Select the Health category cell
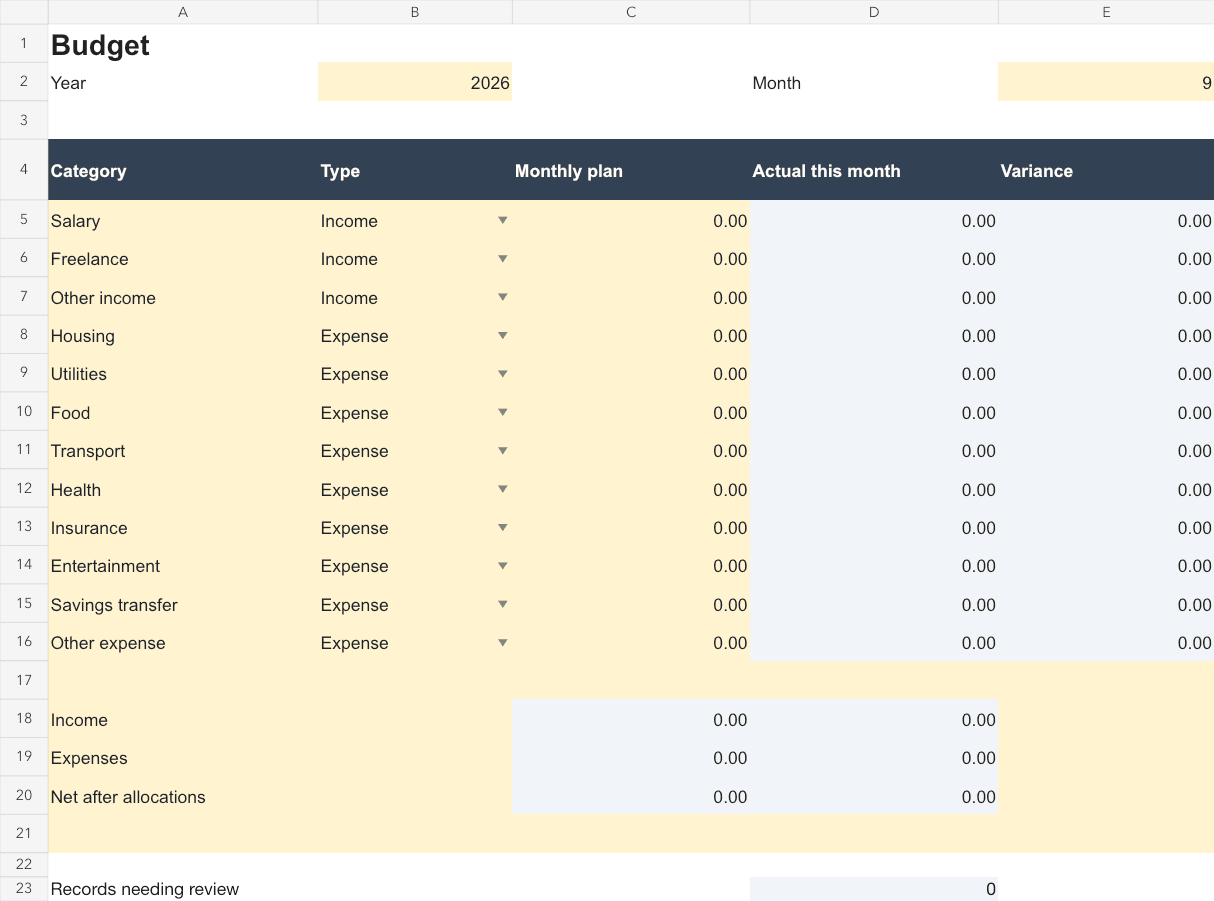1214x901 pixels. pos(183,489)
